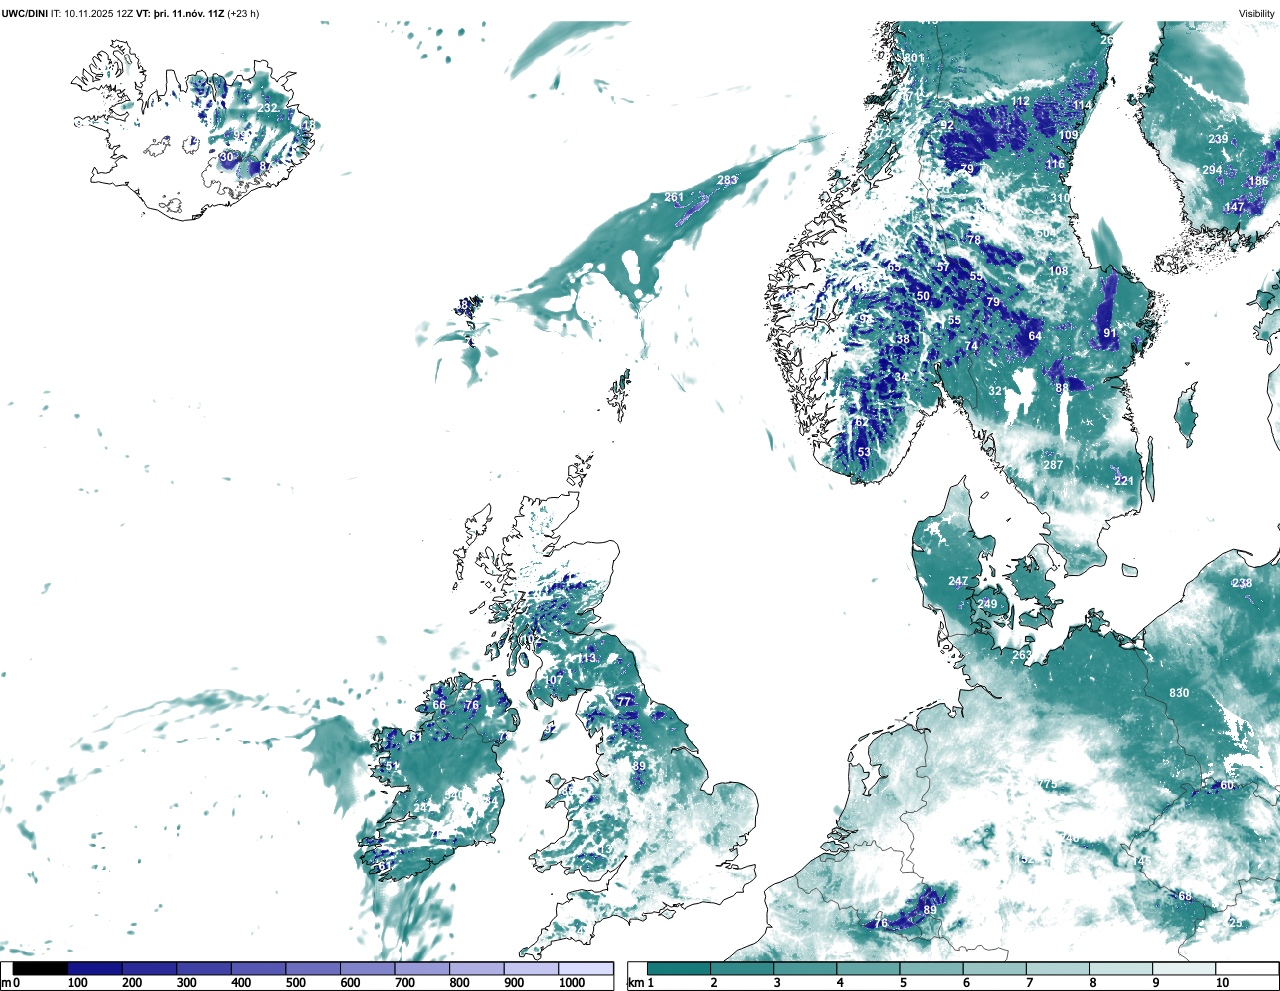Image resolution: width=1280 pixels, height=991 pixels.
Task: Click the '147' value in southern Finland
Action: point(1235,207)
